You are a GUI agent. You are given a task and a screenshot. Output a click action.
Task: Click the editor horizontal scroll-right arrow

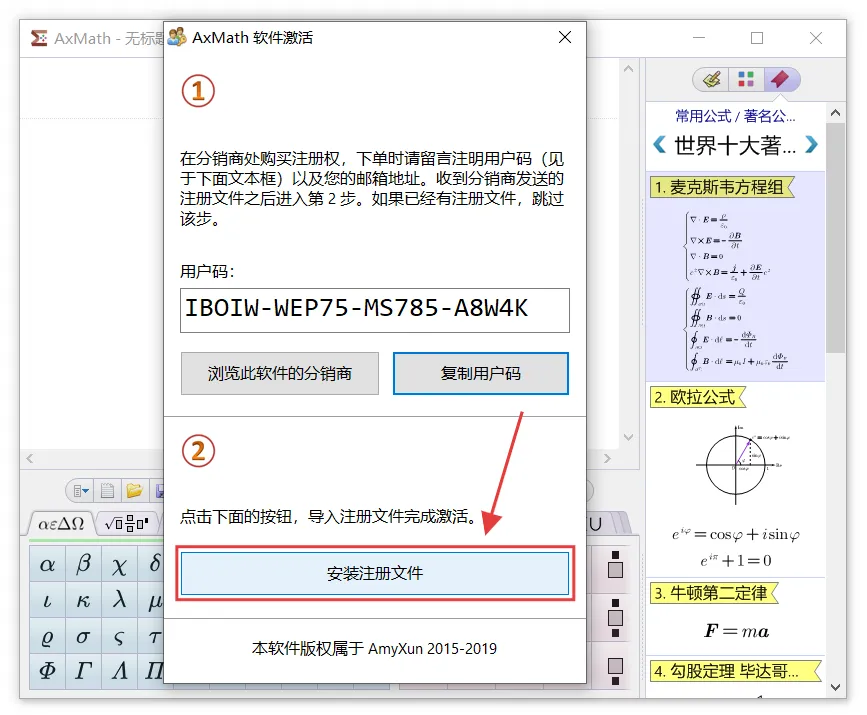(x=607, y=458)
